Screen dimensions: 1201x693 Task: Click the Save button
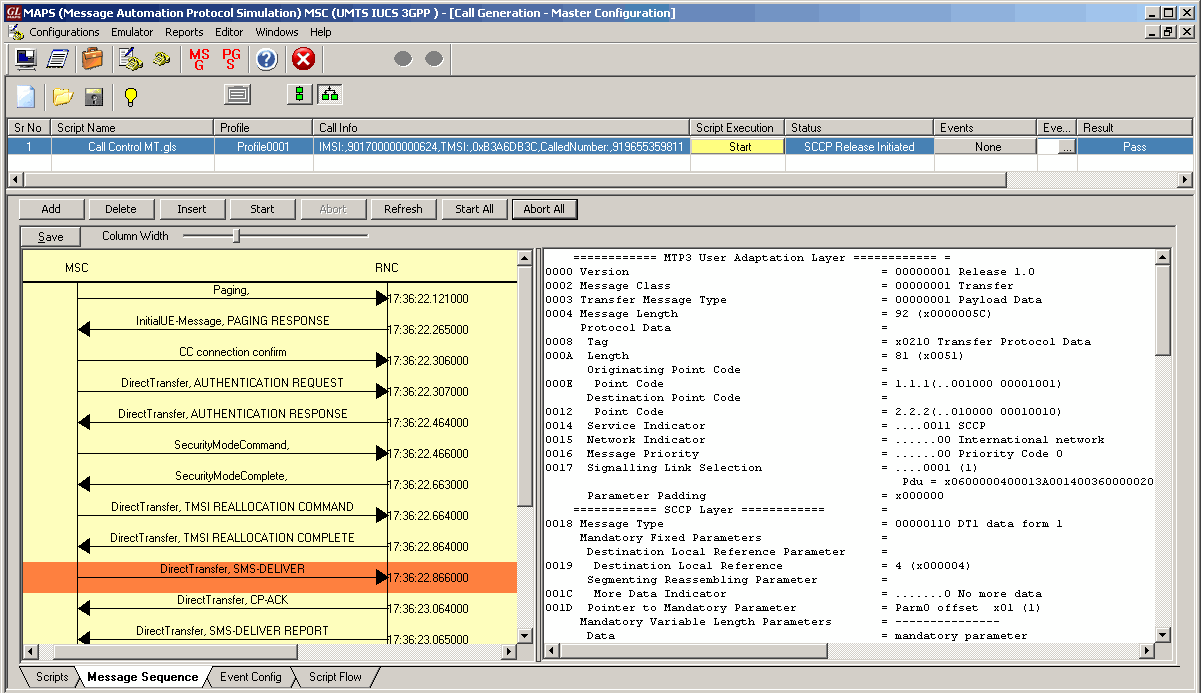click(x=51, y=237)
